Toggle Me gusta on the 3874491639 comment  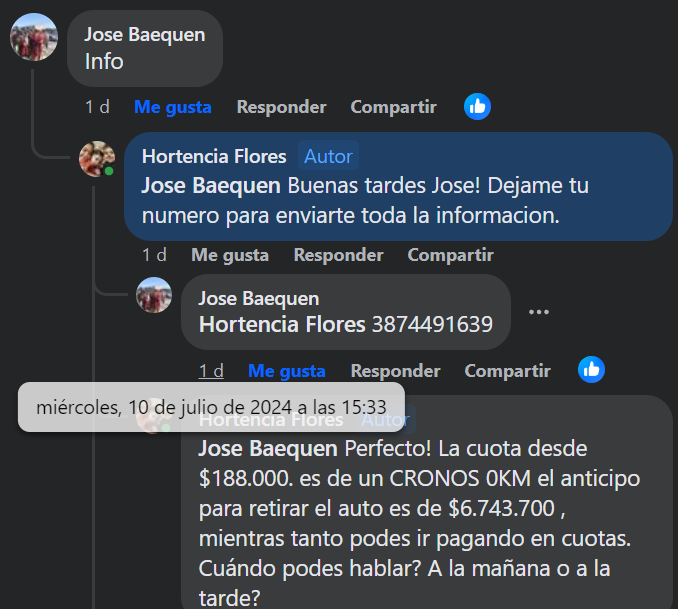(287, 371)
